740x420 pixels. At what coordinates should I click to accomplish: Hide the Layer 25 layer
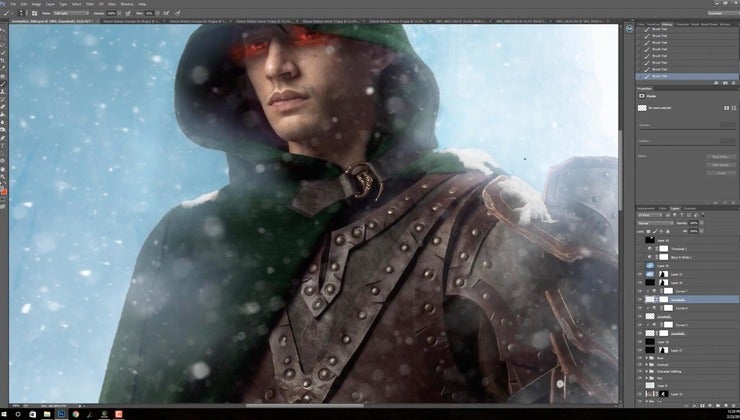pyautogui.click(x=640, y=274)
